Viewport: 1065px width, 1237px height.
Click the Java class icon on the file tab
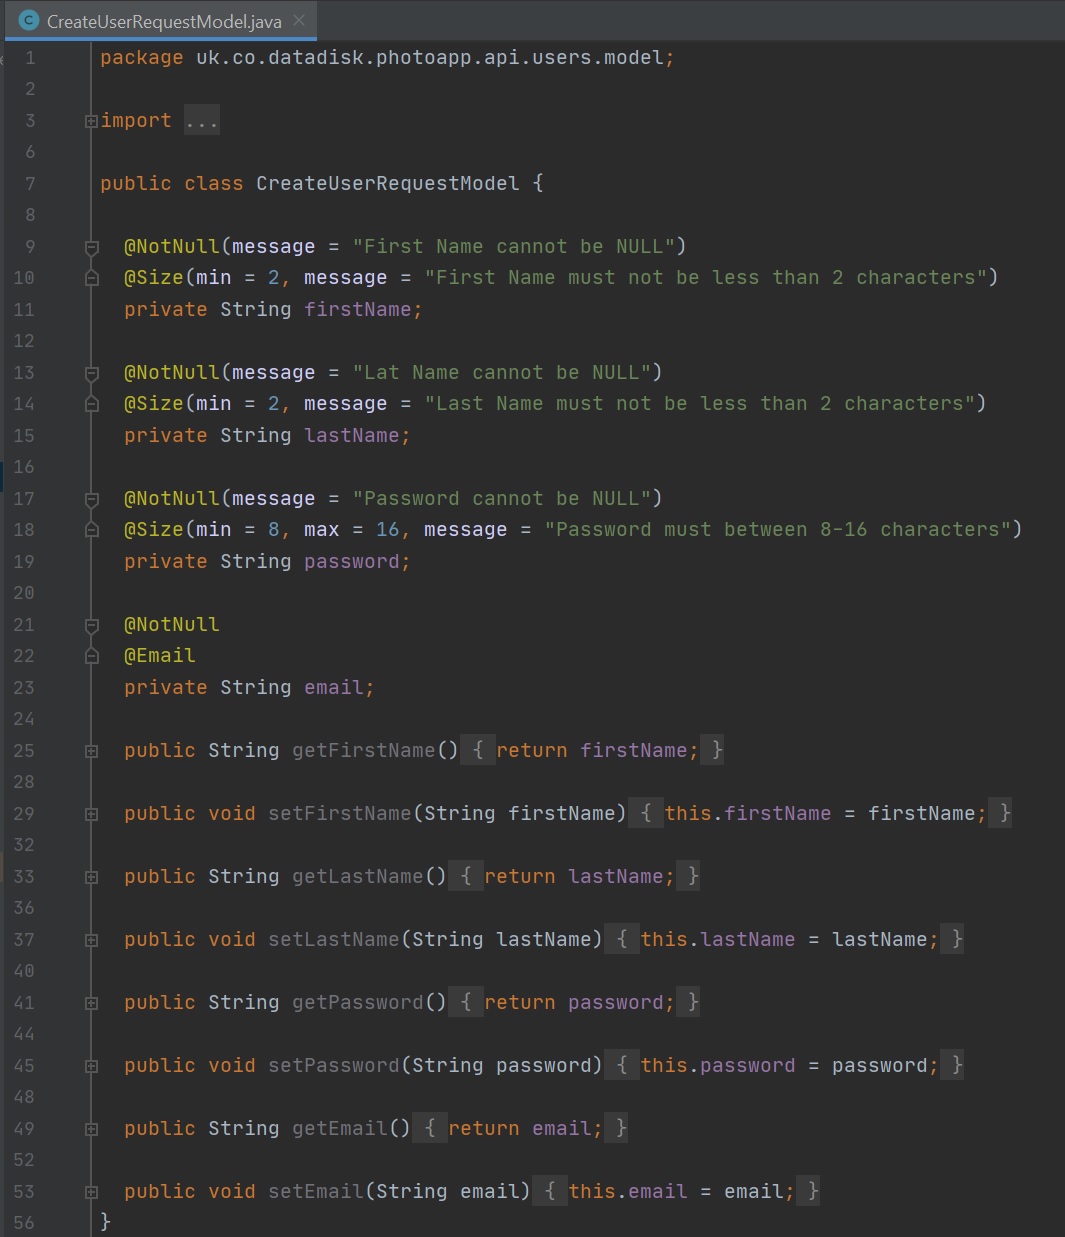pos(29,21)
